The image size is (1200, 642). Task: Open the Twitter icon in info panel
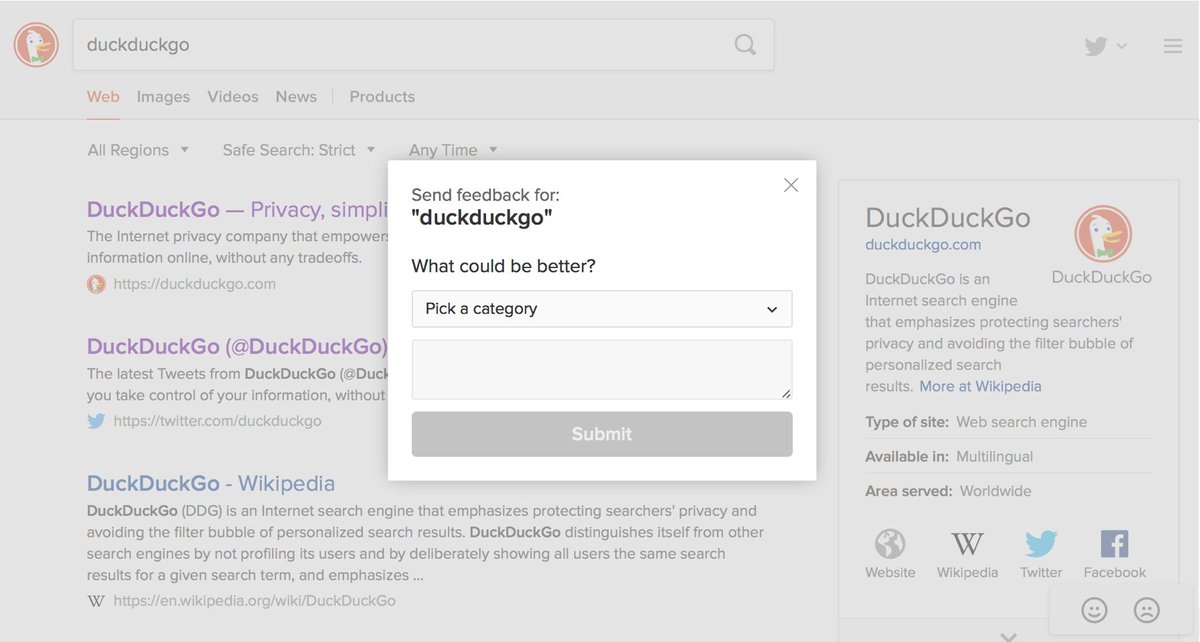(1041, 544)
